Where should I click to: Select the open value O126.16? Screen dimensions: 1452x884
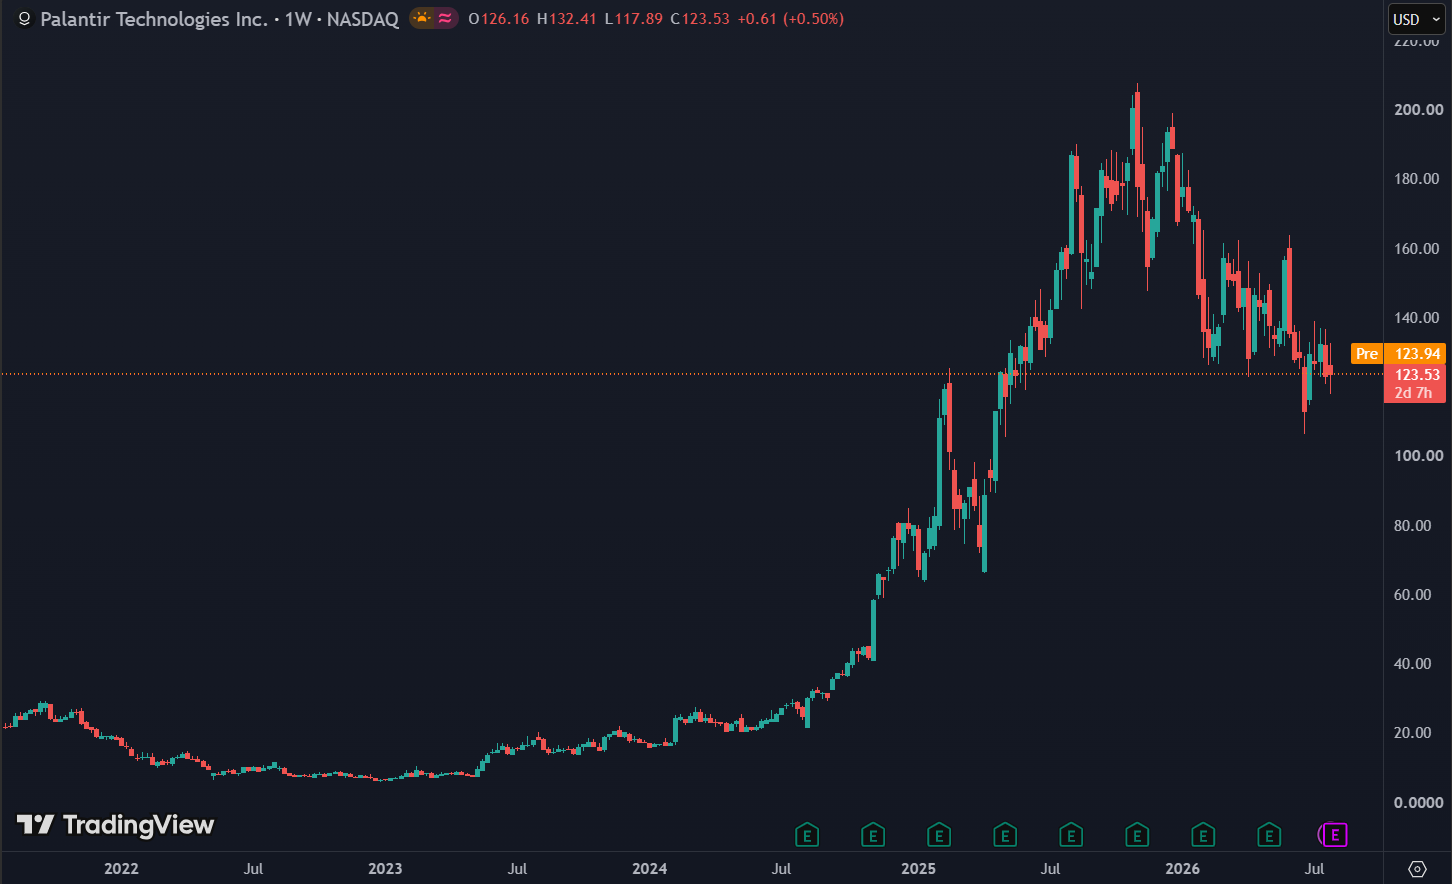point(499,19)
